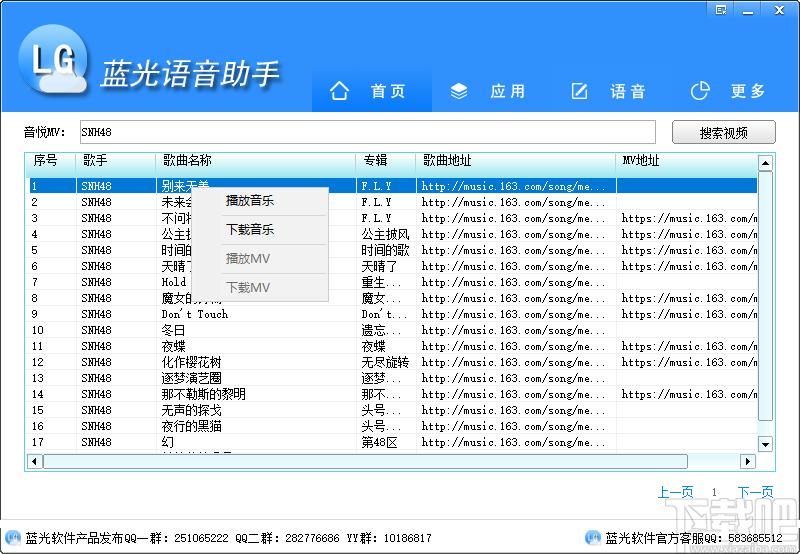The height and width of the screenshot is (554, 800).
Task: Switch to the 首页 tab
Action: tap(372, 91)
